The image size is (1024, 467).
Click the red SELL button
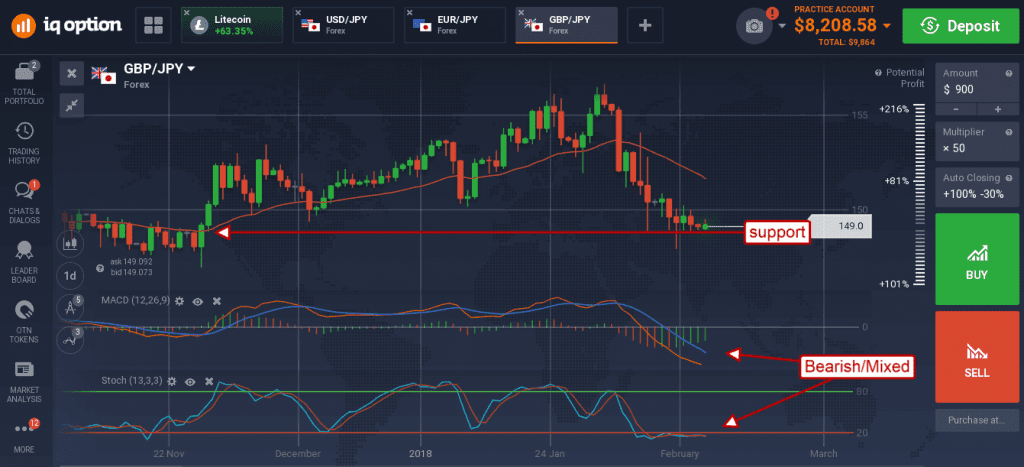tap(977, 357)
